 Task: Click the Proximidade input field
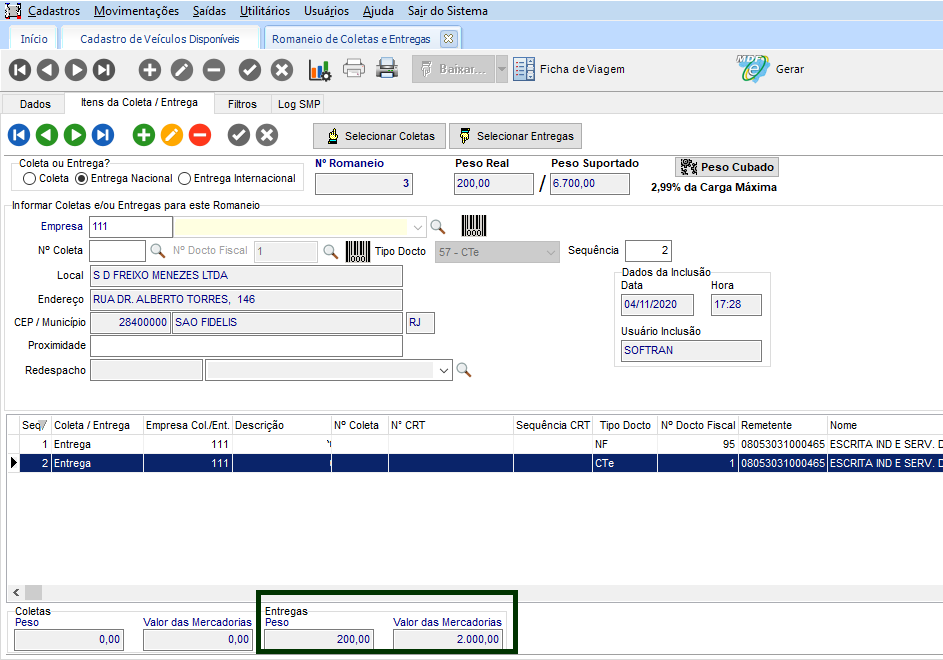[246, 346]
